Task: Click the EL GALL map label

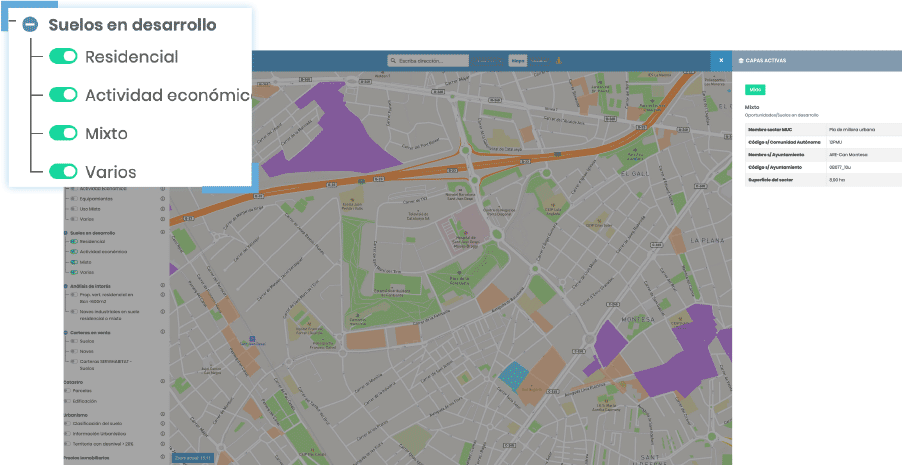Action: pyautogui.click(x=636, y=173)
